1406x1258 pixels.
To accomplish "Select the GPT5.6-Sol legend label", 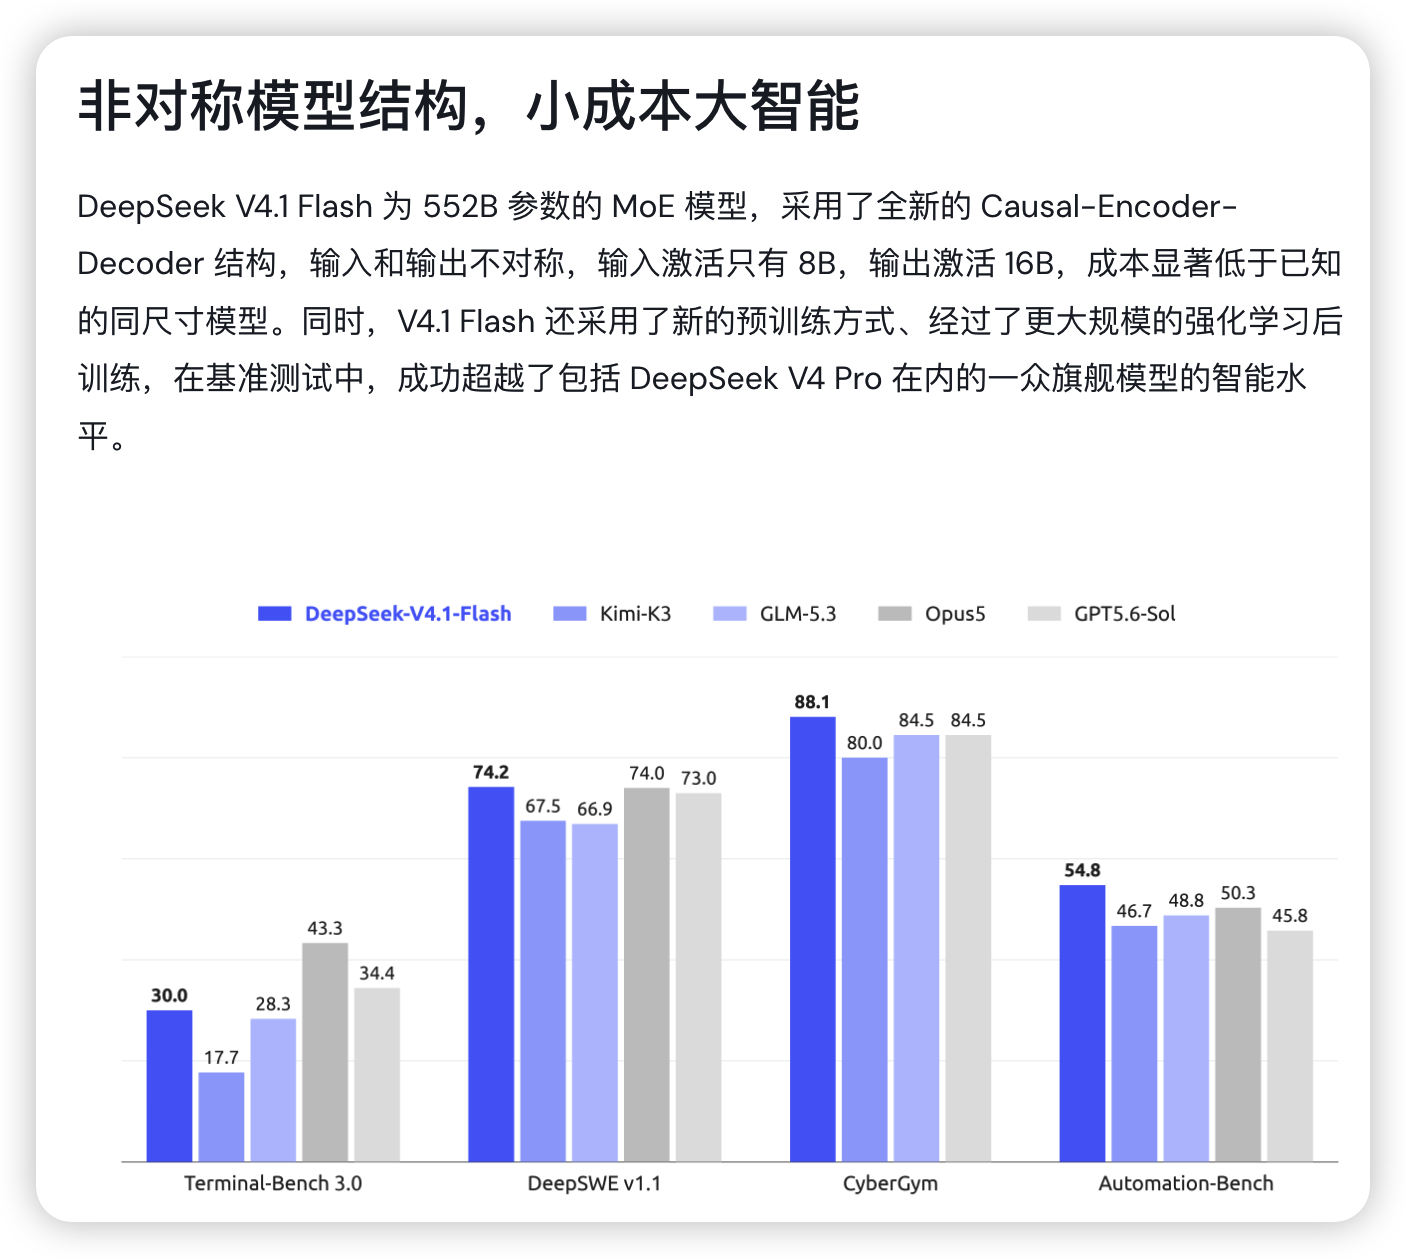I will point(1125,614).
